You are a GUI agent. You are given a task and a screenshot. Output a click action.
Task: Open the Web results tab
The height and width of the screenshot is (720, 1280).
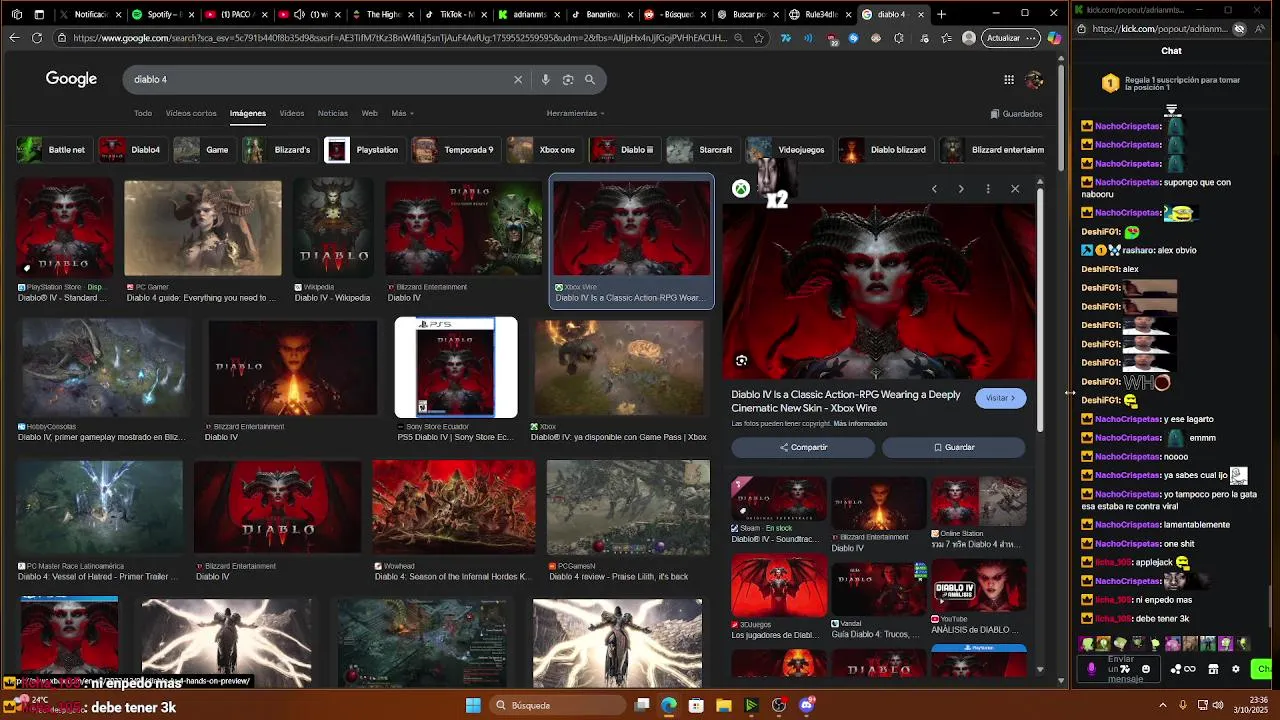(369, 113)
